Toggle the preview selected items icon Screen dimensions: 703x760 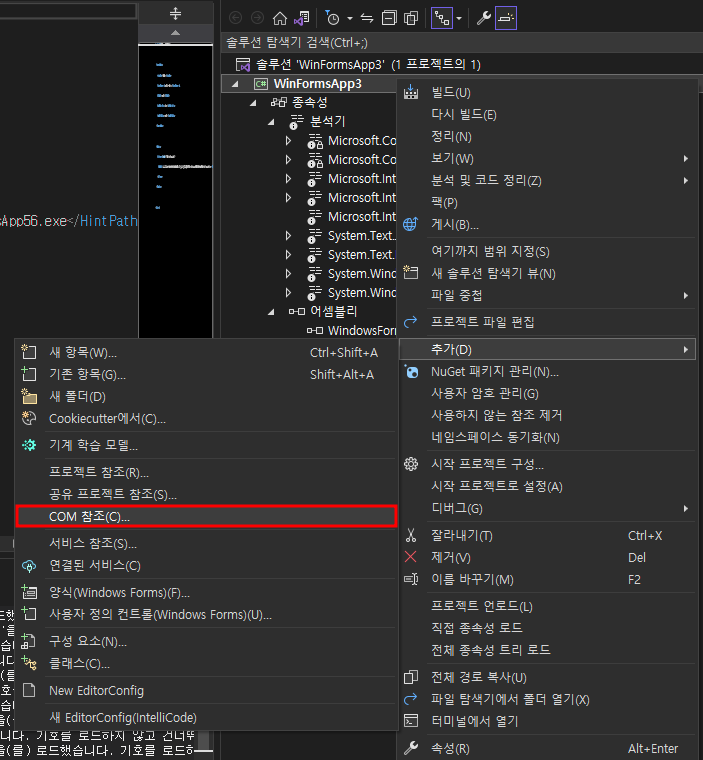(x=506, y=18)
